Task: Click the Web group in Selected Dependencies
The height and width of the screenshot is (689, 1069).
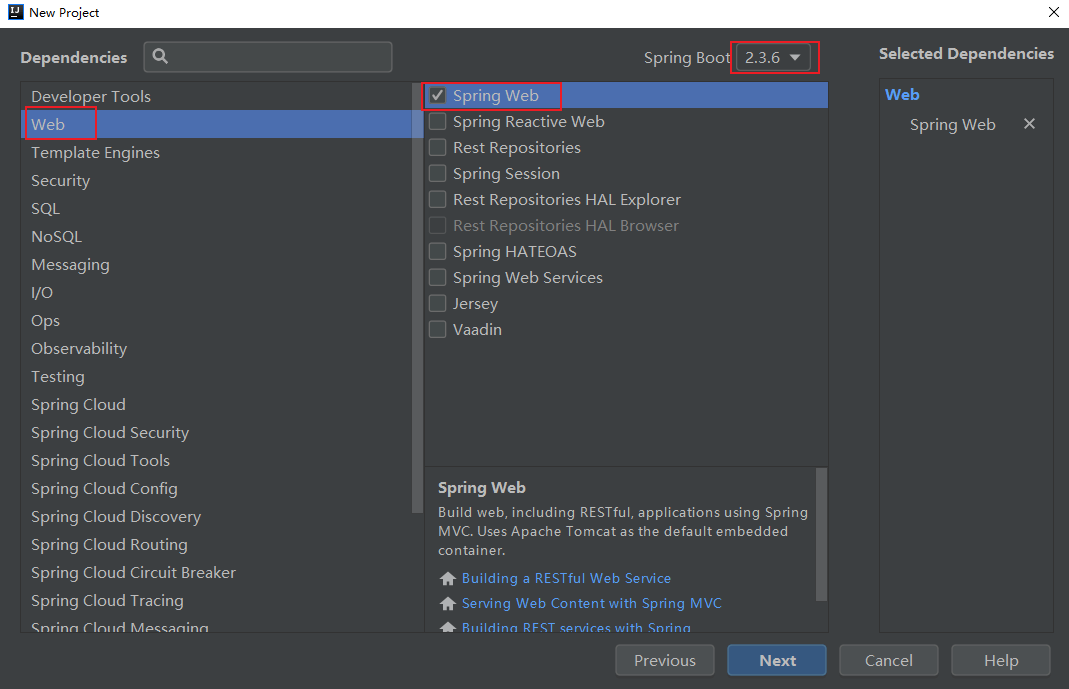Action: [902, 95]
